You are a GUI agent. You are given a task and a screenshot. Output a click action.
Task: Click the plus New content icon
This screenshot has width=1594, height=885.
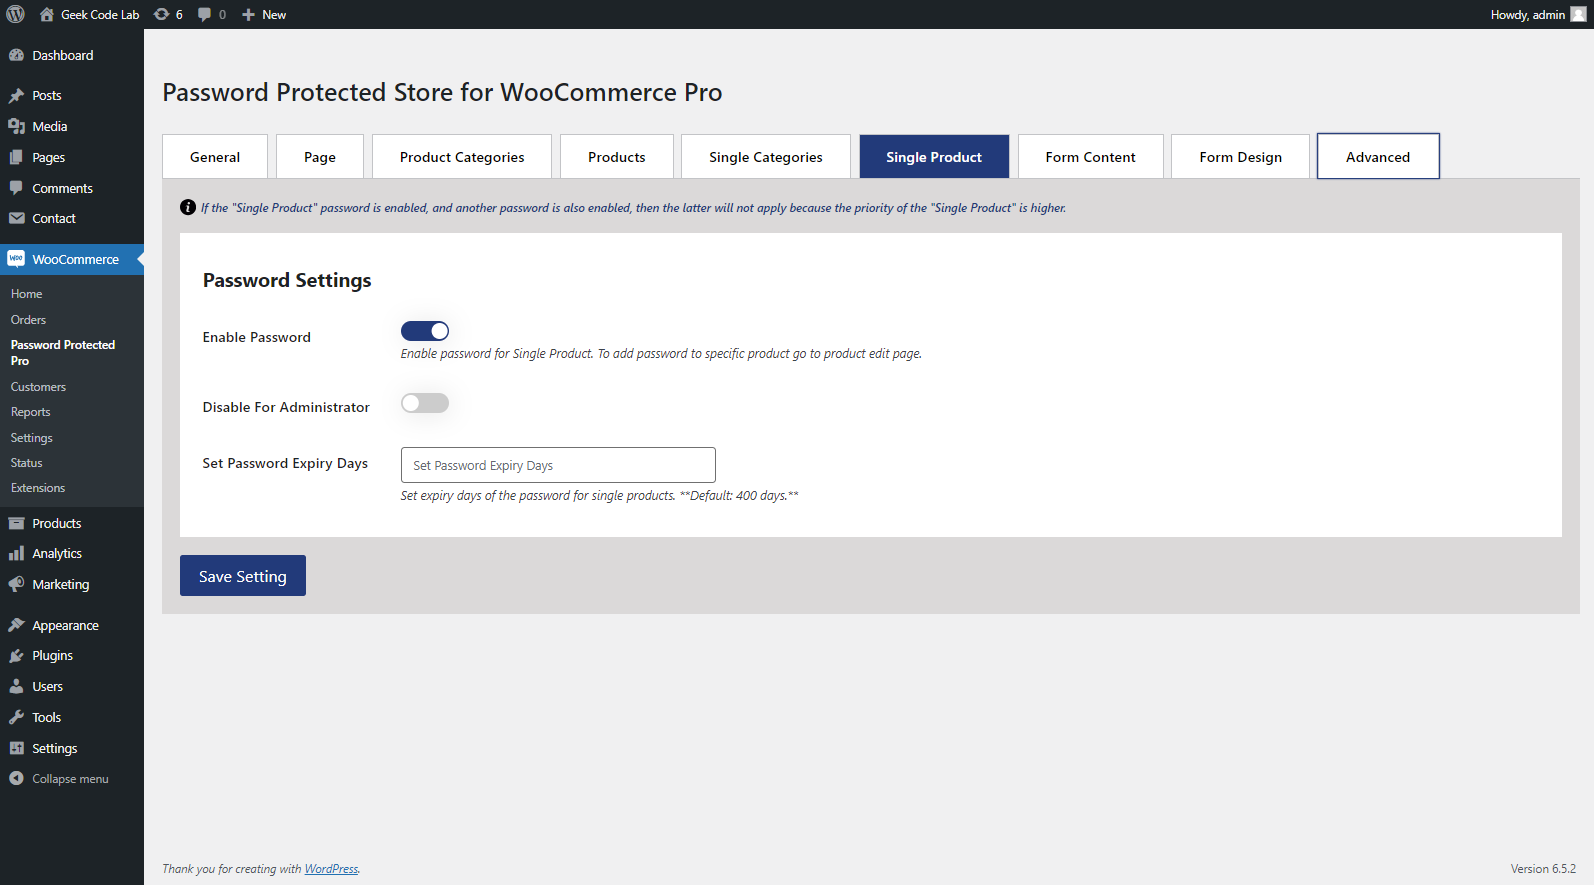point(249,14)
